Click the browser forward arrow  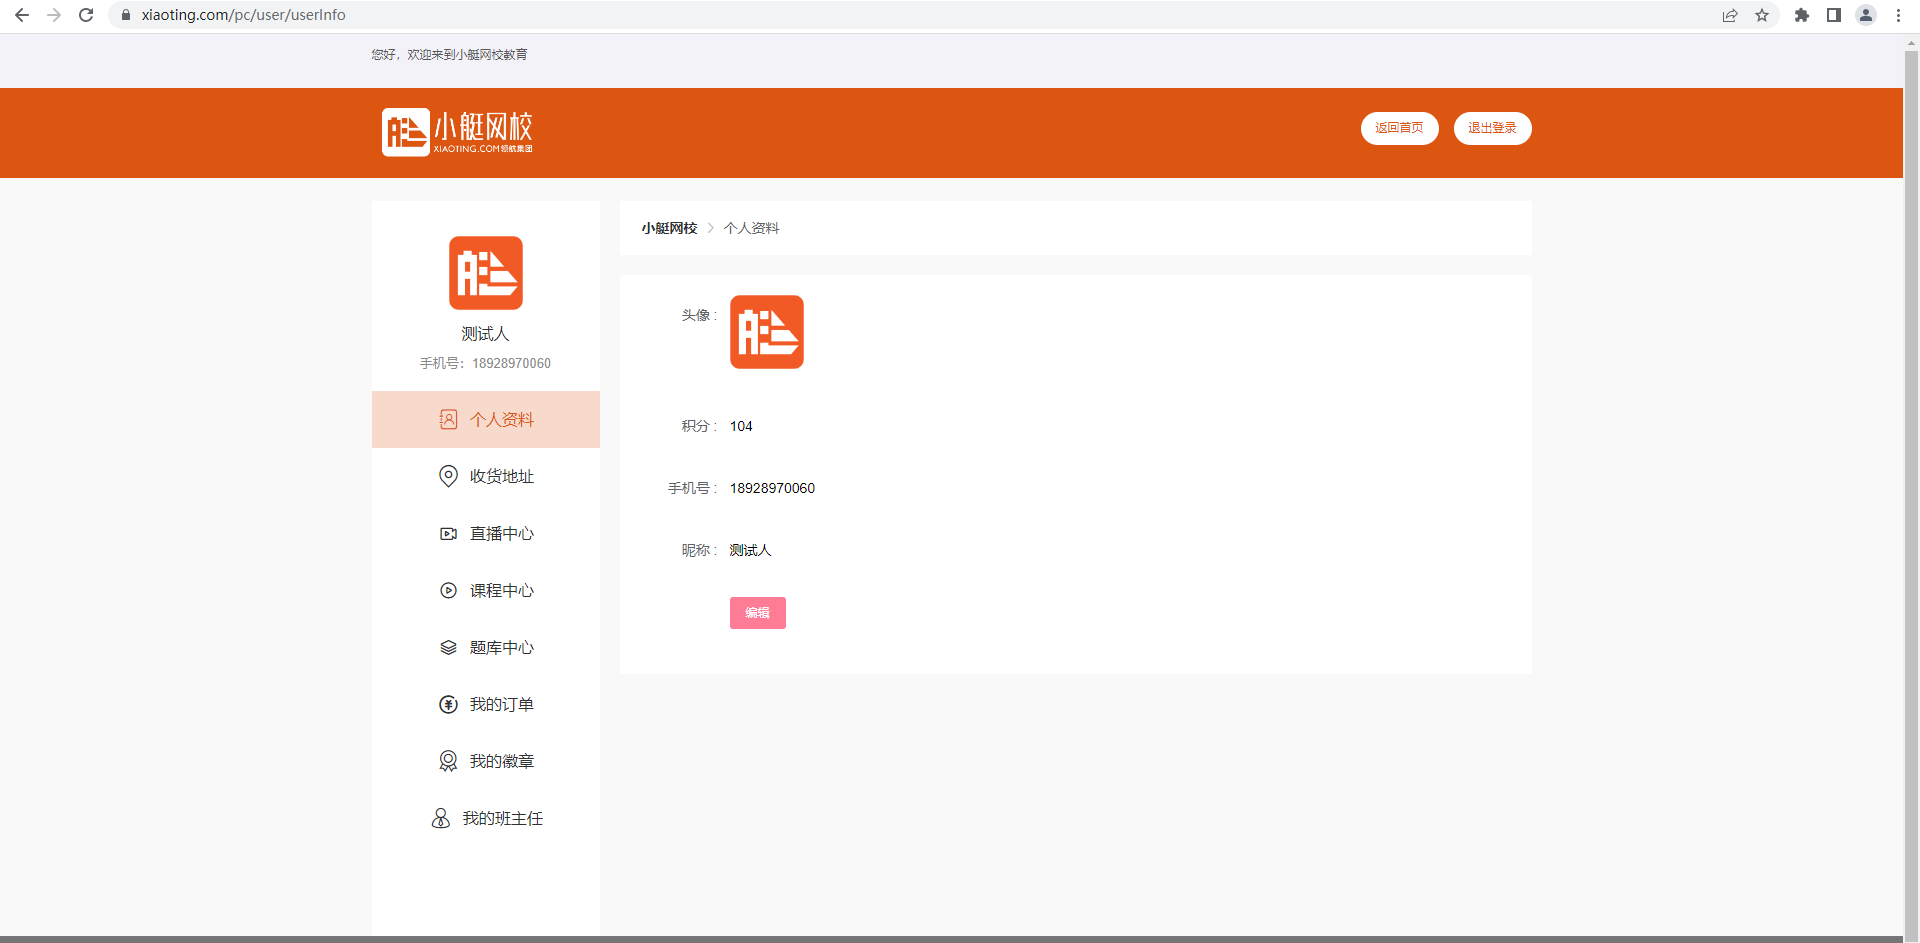(x=54, y=15)
